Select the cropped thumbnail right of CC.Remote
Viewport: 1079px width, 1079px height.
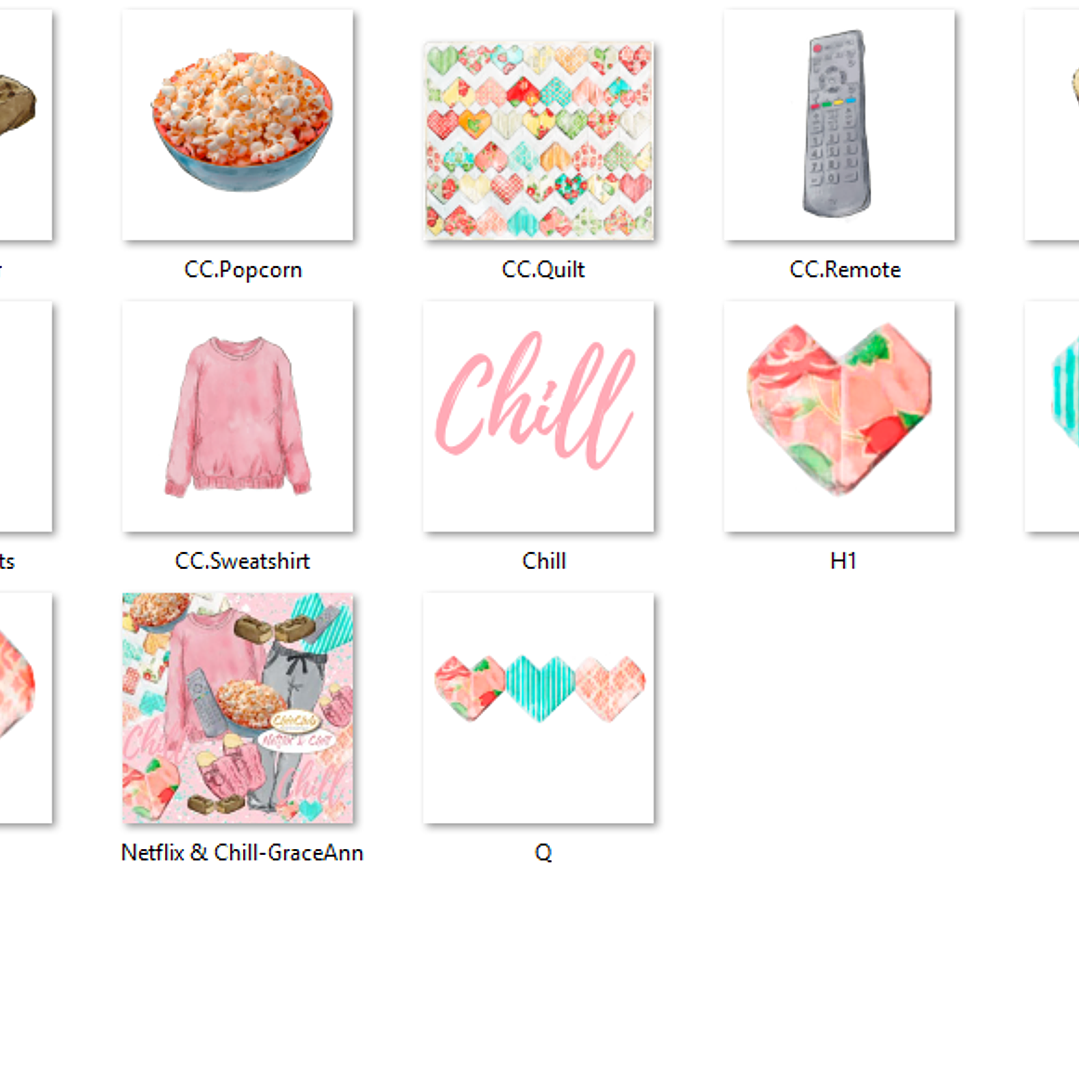(1052, 125)
